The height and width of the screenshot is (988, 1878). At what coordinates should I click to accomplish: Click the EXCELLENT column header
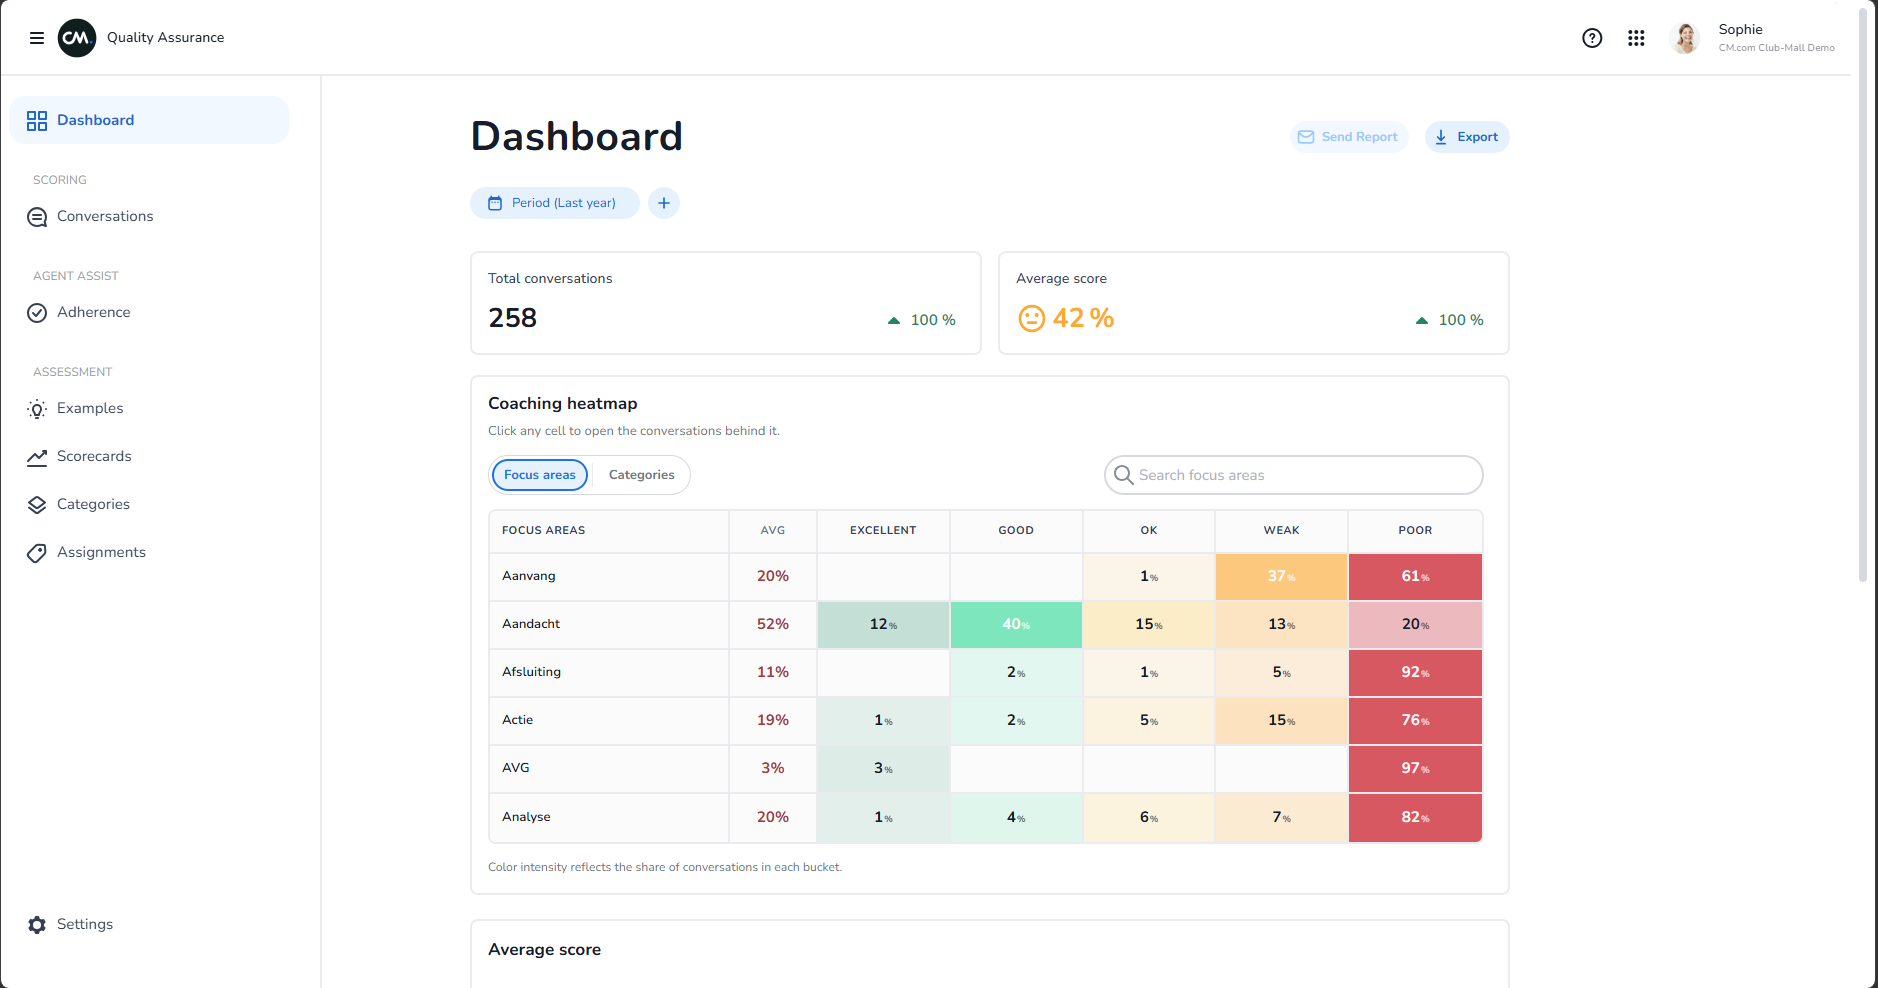(883, 531)
